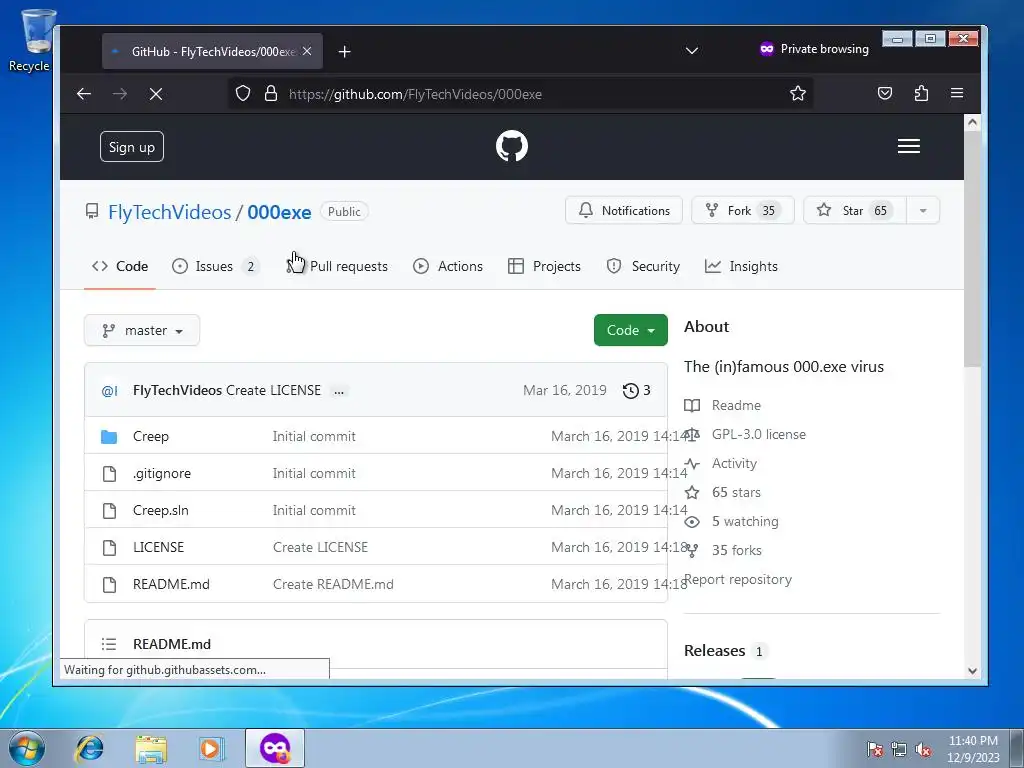
Task: Click the page vertical scrollbar thumb
Action: tap(972, 250)
